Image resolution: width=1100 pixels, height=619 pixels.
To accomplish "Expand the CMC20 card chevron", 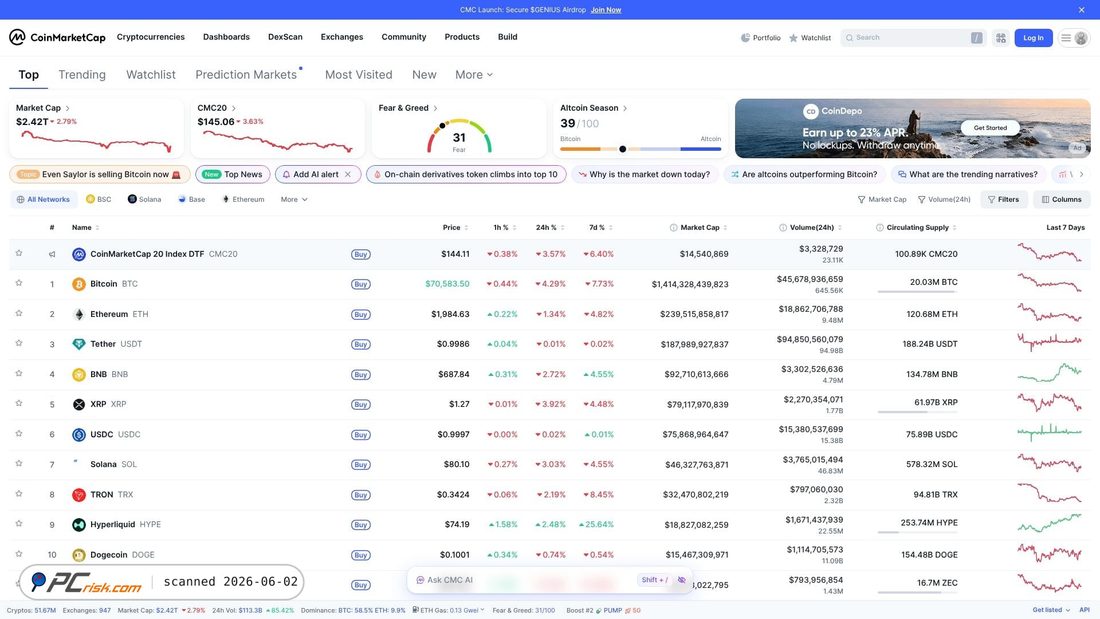I will pyautogui.click(x=234, y=108).
